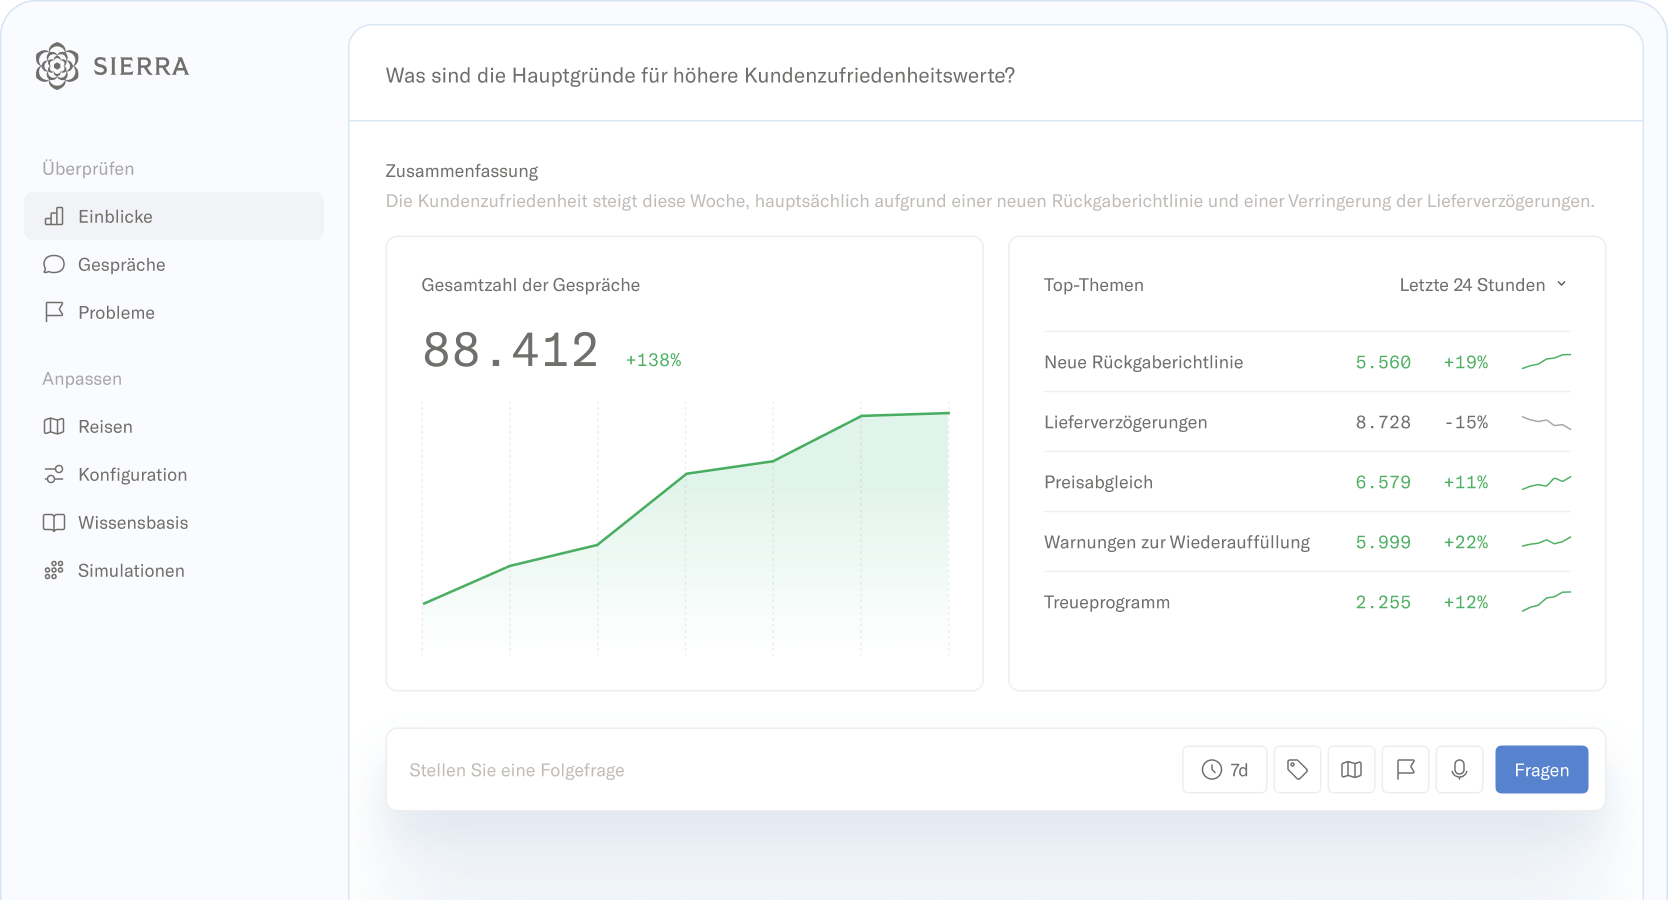Open the microphone voice input icon
Image resolution: width=1668 pixels, height=900 pixels.
1459,769
